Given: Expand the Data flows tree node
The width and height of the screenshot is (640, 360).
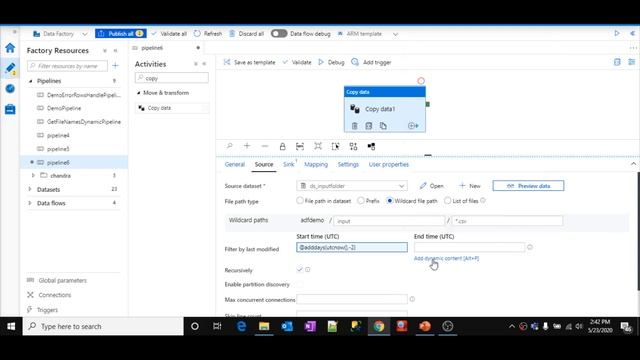Looking at the screenshot, I should click(30, 203).
